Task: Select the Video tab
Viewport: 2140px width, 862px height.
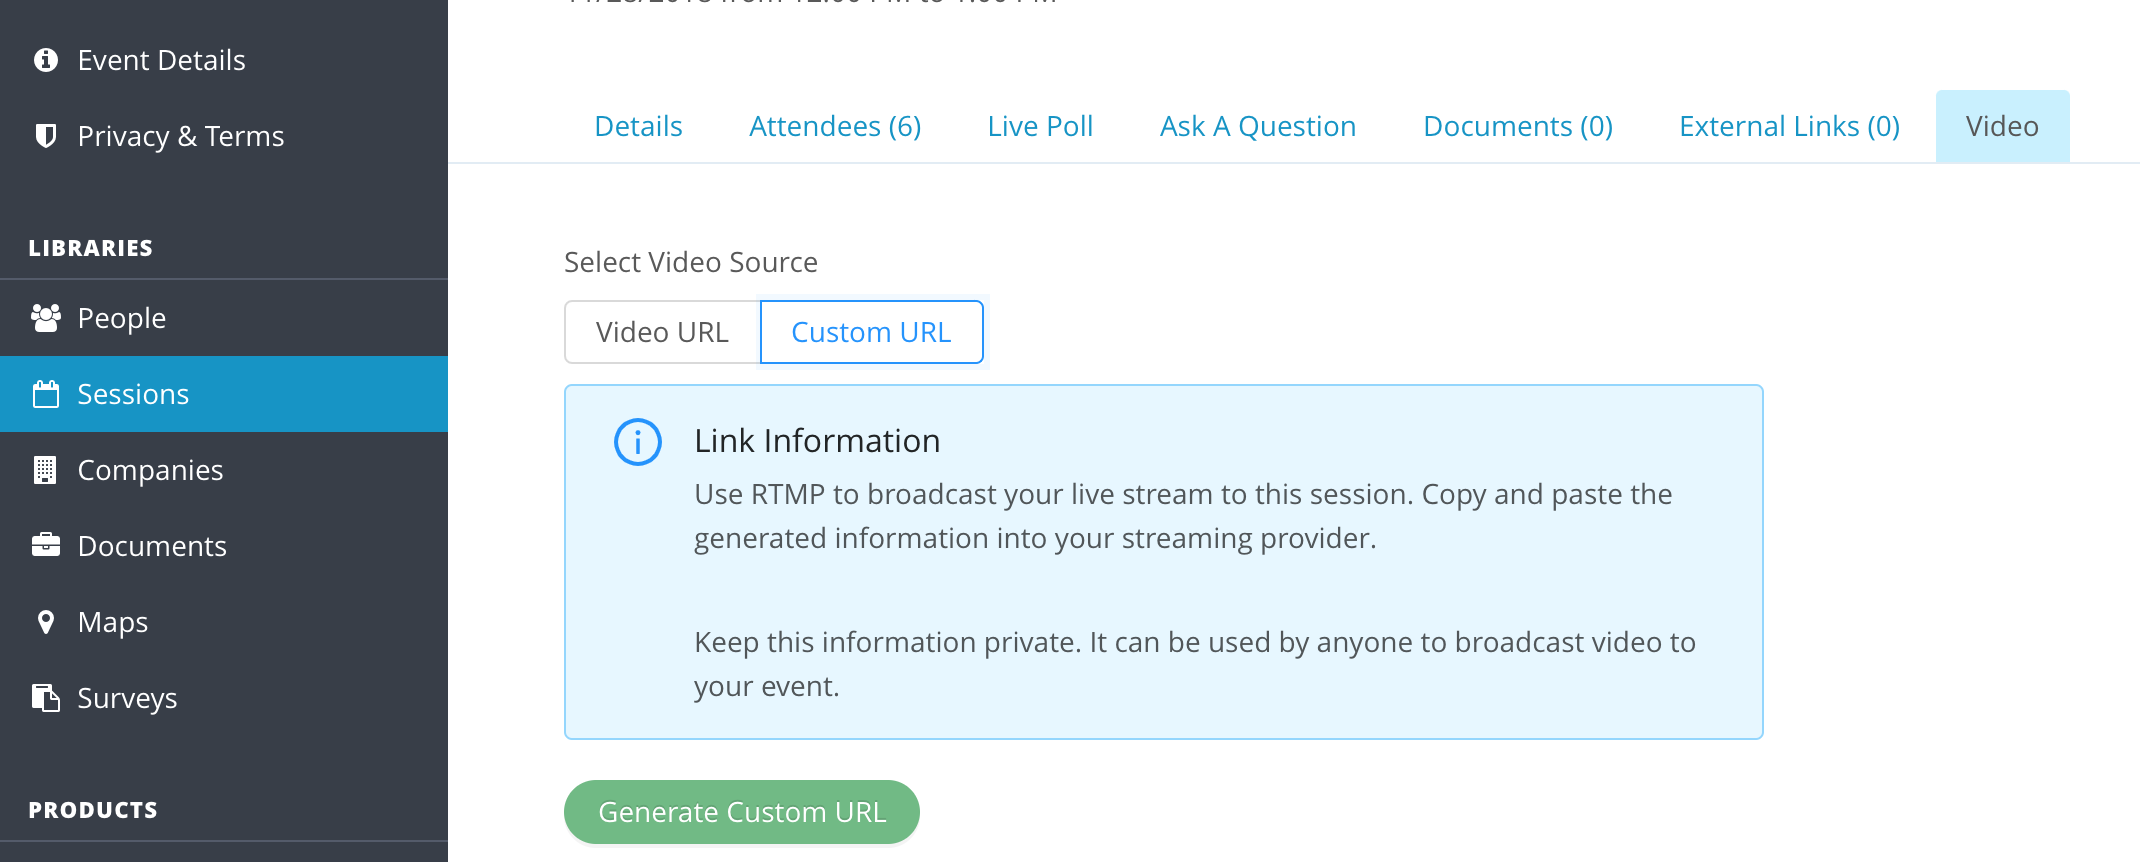Action: (2002, 126)
